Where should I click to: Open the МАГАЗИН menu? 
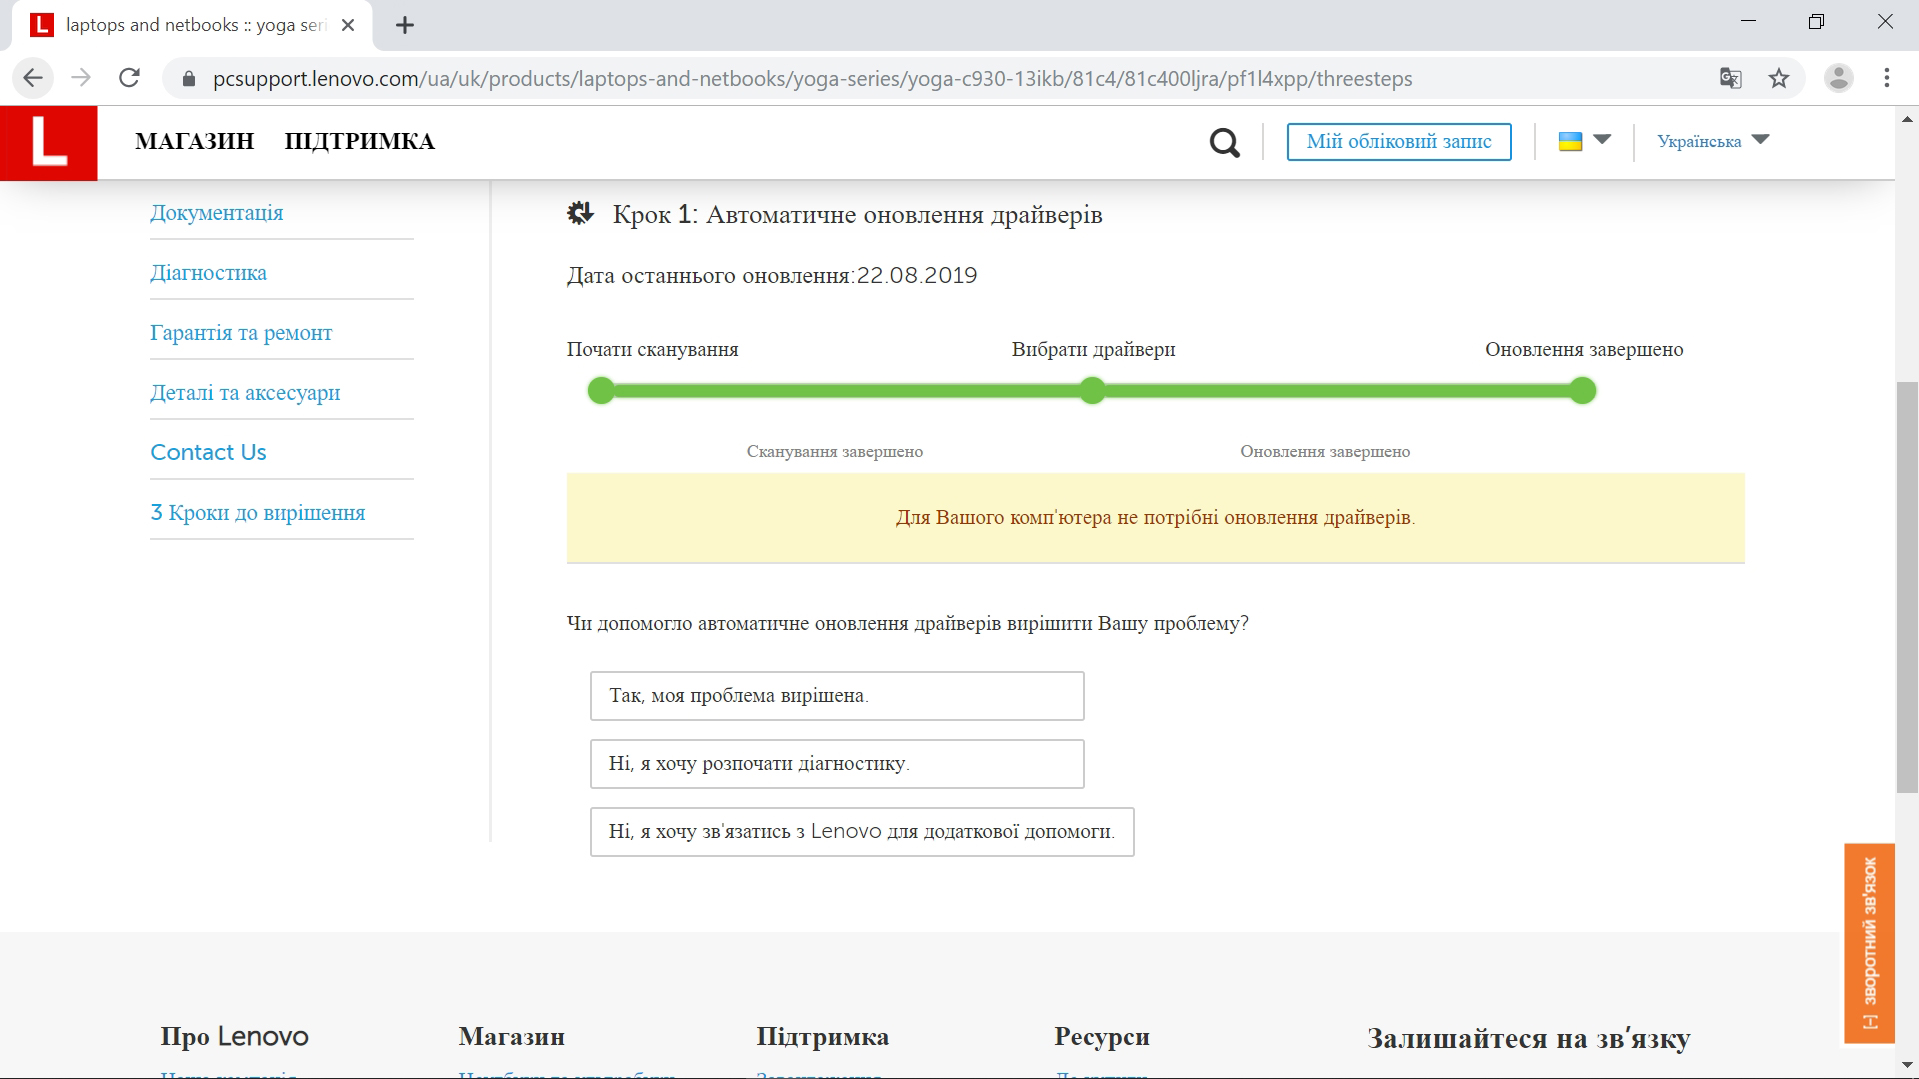point(195,141)
